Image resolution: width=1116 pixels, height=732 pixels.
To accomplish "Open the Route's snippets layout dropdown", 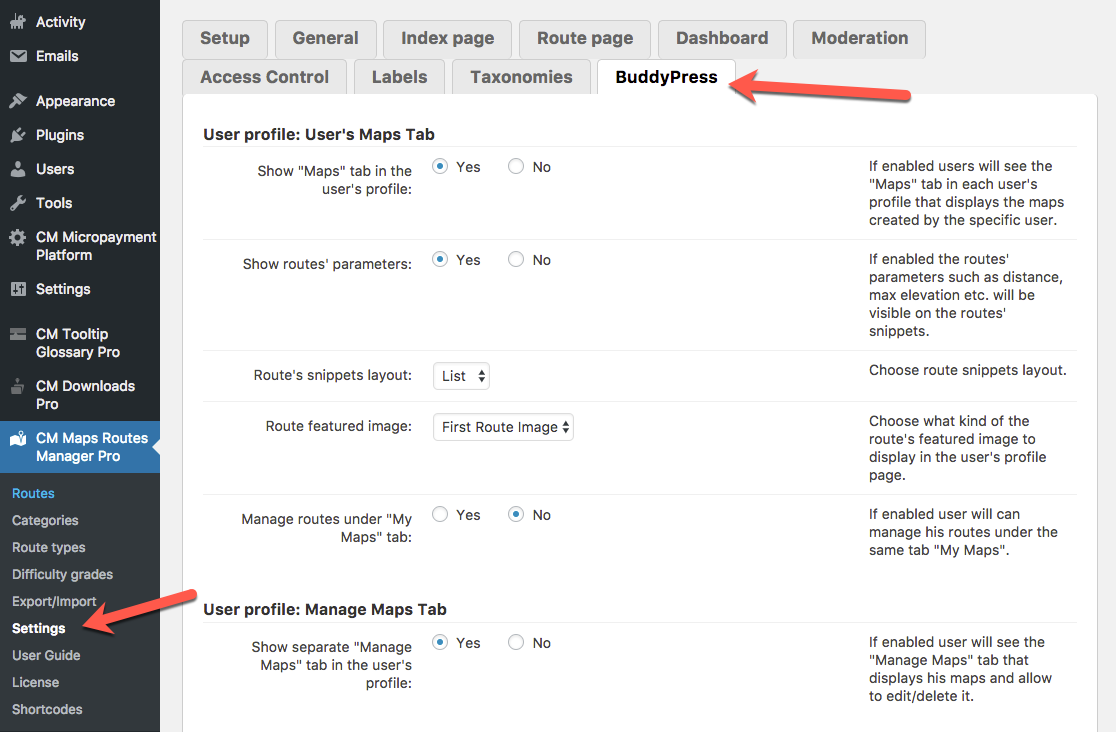I will (x=461, y=376).
